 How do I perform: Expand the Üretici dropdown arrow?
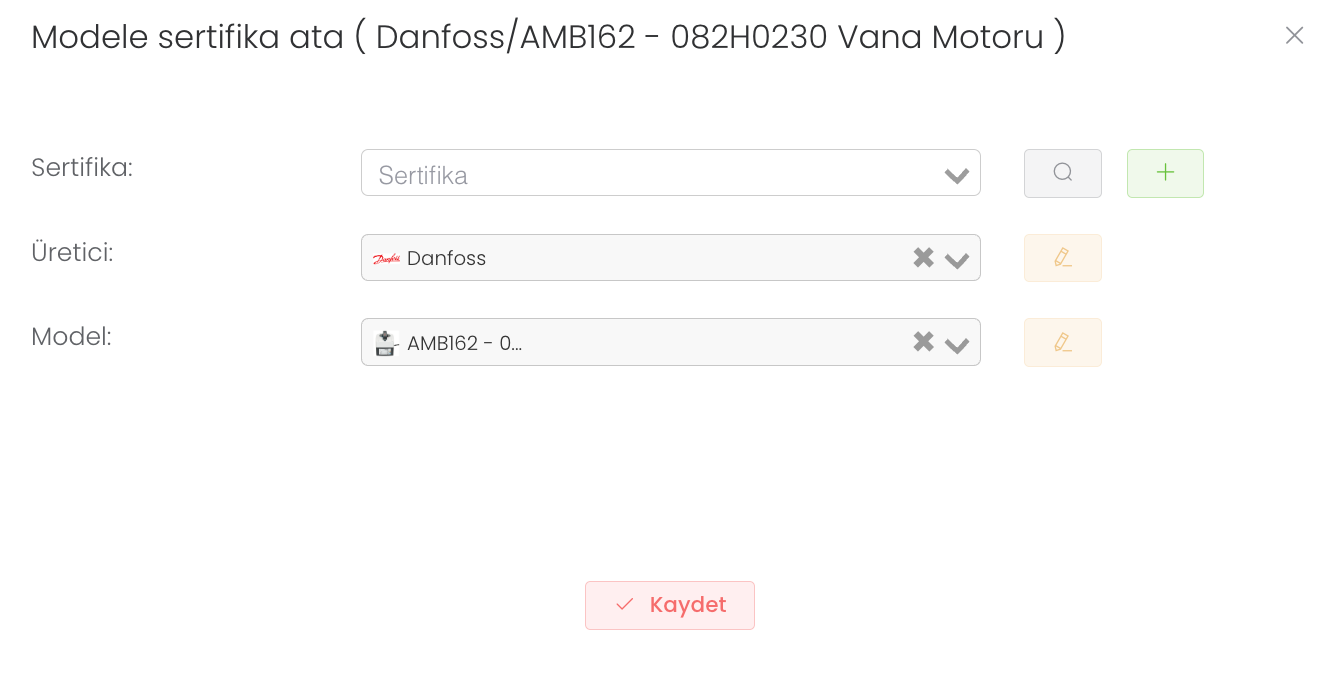pyautogui.click(x=957, y=260)
